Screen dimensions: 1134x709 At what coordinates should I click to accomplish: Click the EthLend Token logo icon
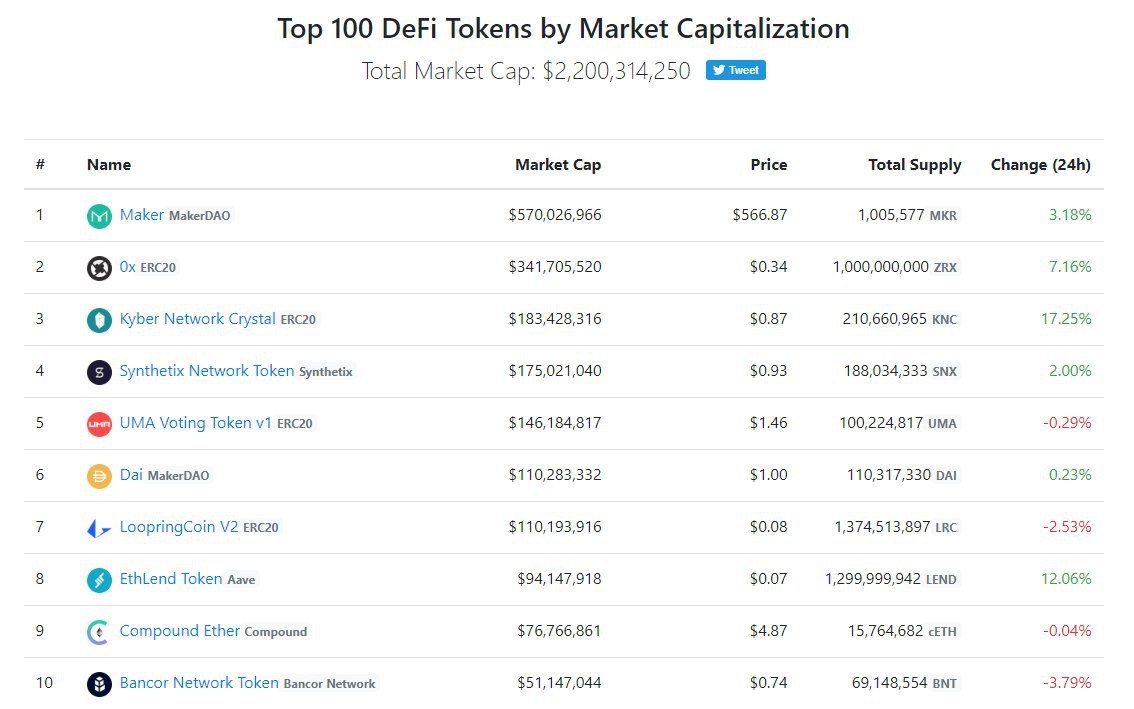pyautogui.click(x=99, y=580)
